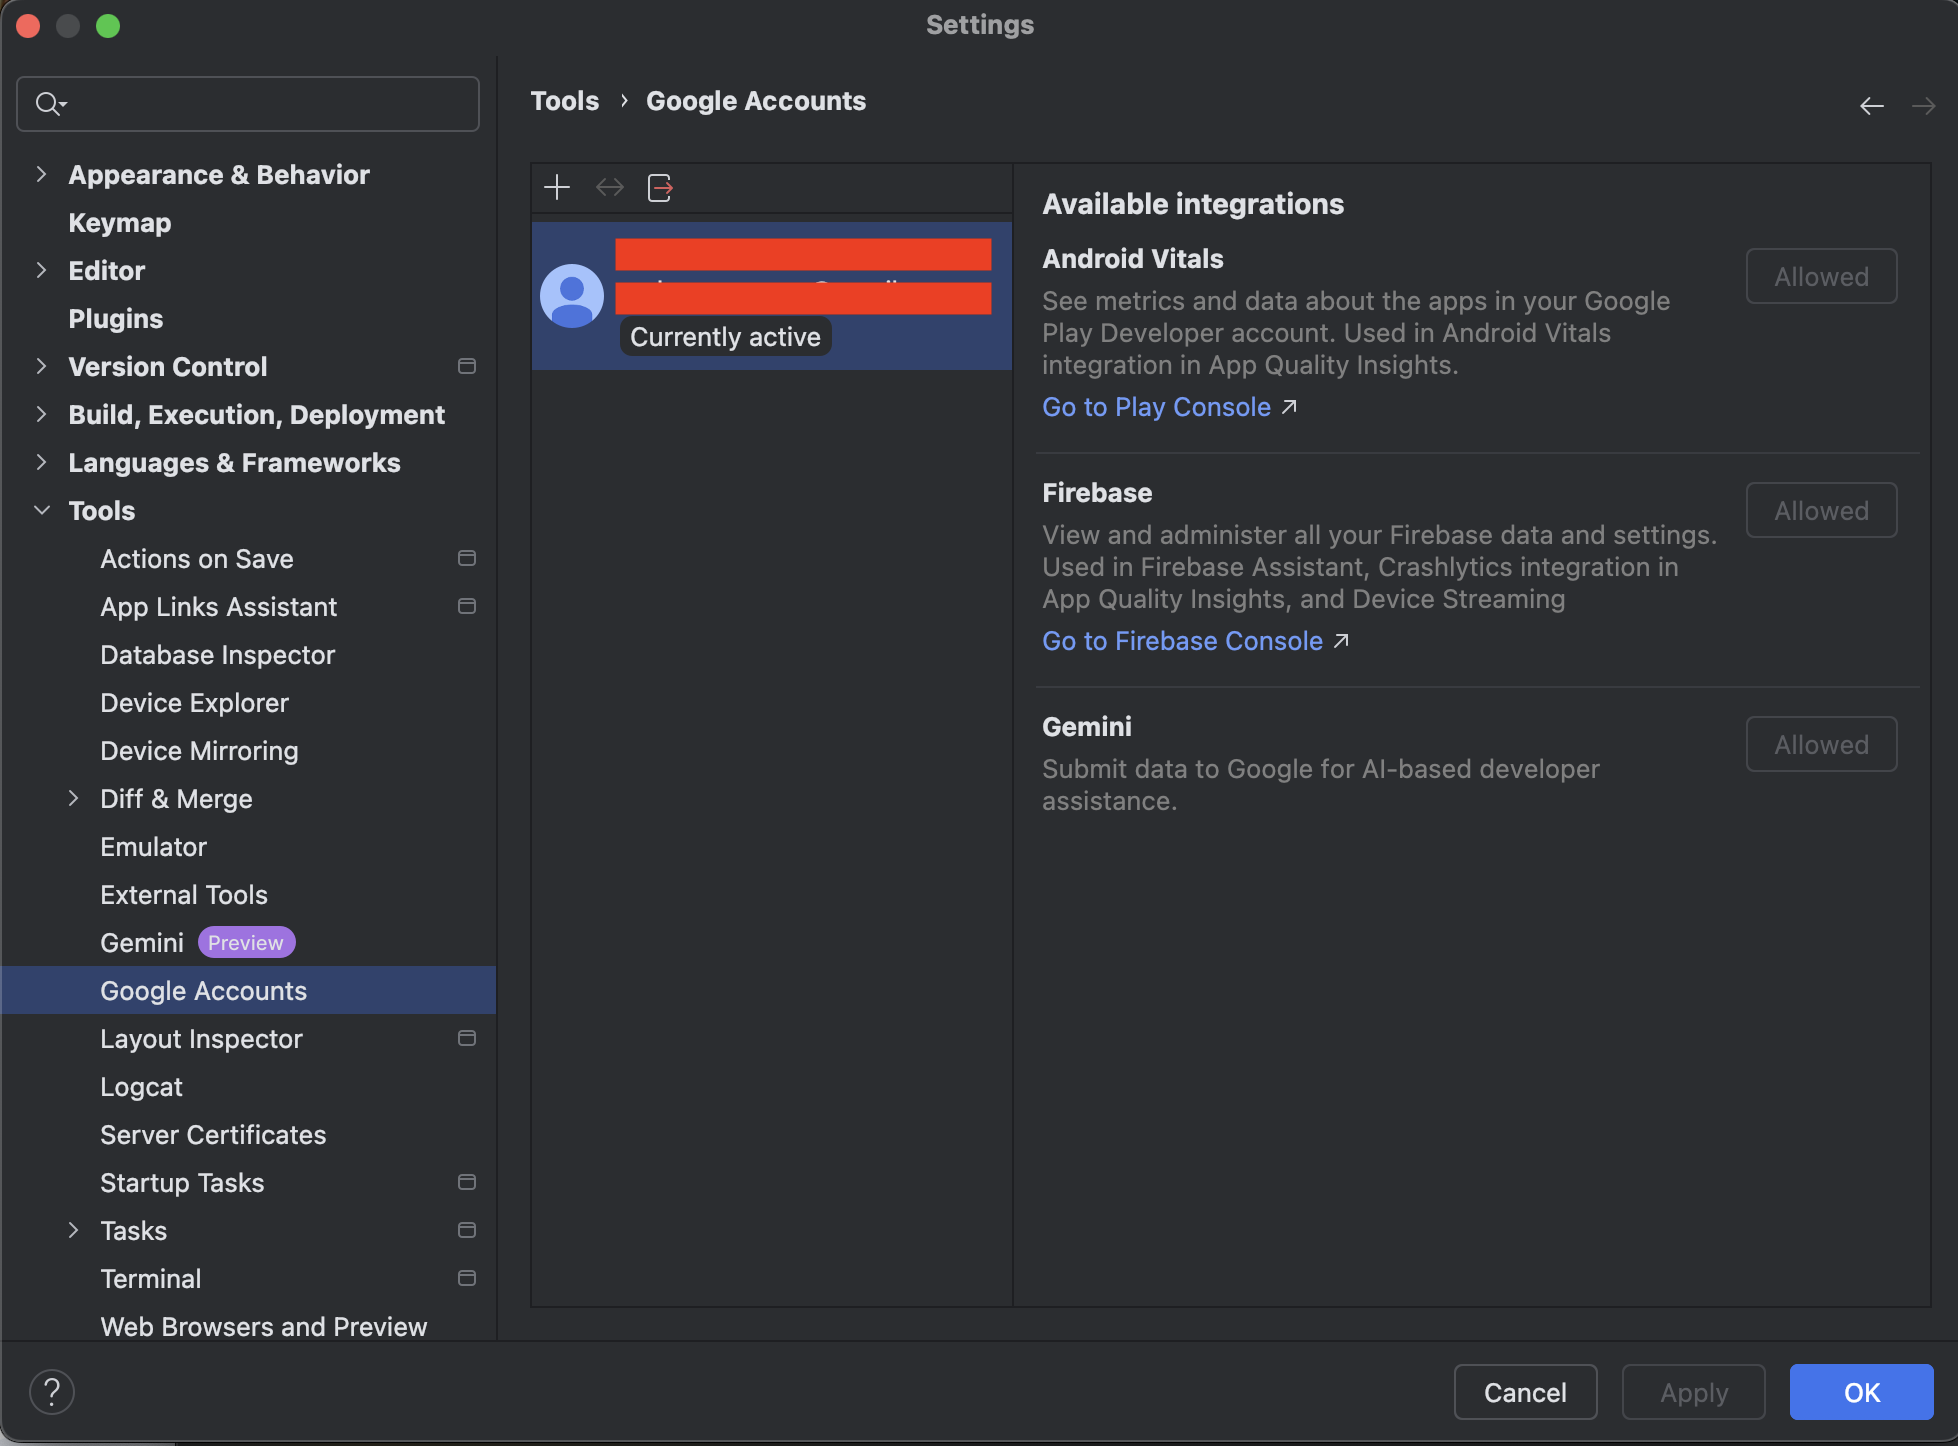The width and height of the screenshot is (1958, 1446).
Task: Click the Allowed toggle for Gemini integration
Action: [x=1821, y=745]
